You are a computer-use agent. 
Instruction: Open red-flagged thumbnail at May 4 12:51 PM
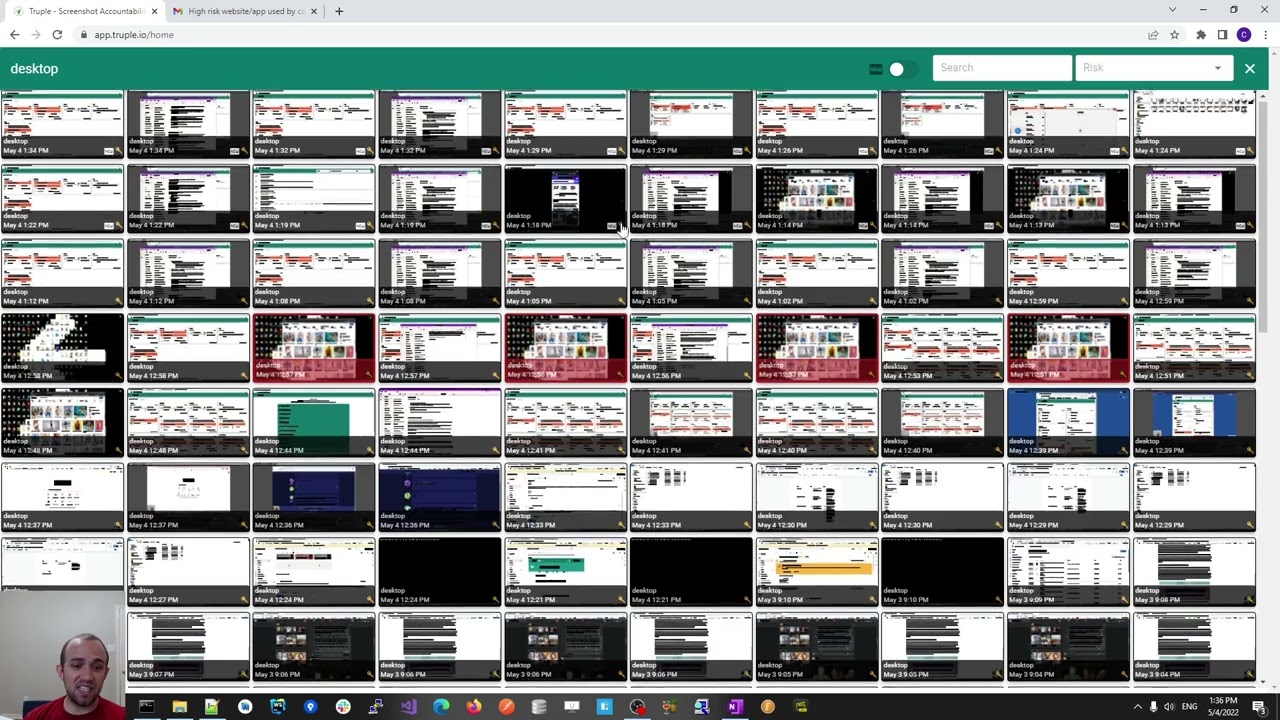click(1068, 348)
